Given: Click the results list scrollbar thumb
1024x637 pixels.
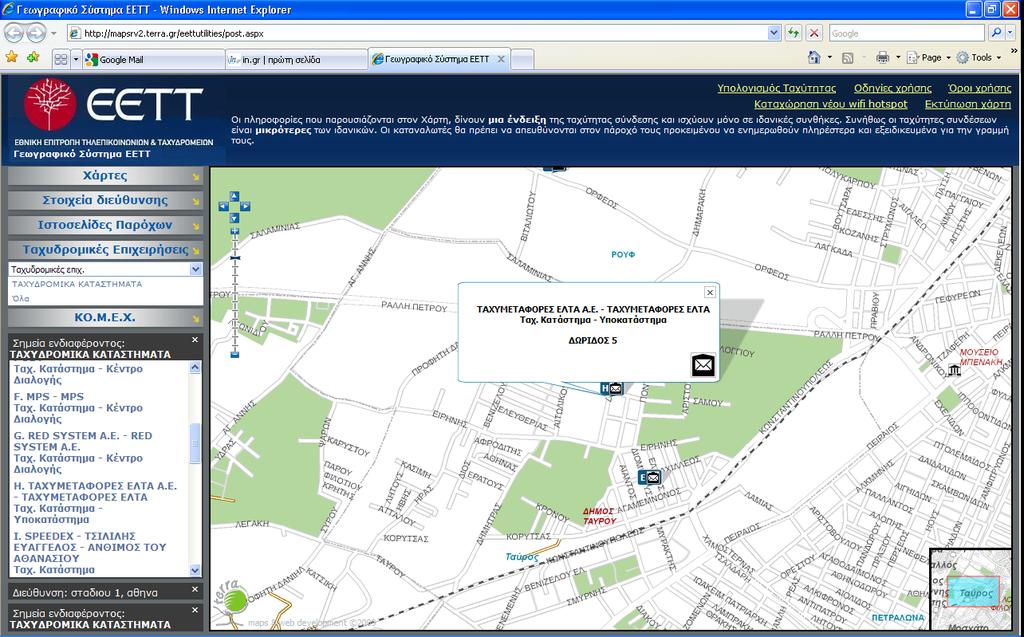Looking at the screenshot, I should [x=195, y=444].
